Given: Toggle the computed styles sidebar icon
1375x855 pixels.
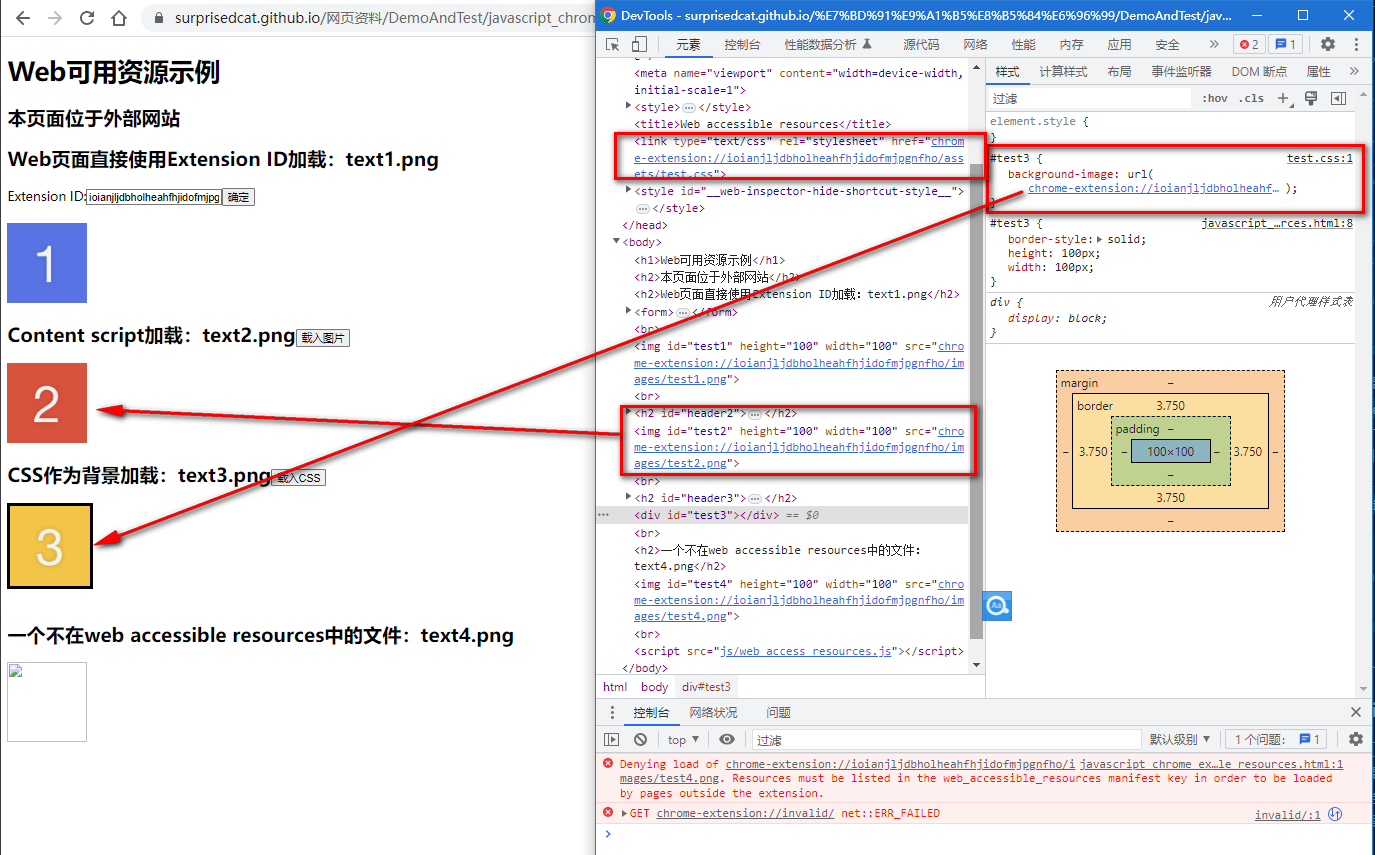Looking at the screenshot, I should click(x=1338, y=98).
